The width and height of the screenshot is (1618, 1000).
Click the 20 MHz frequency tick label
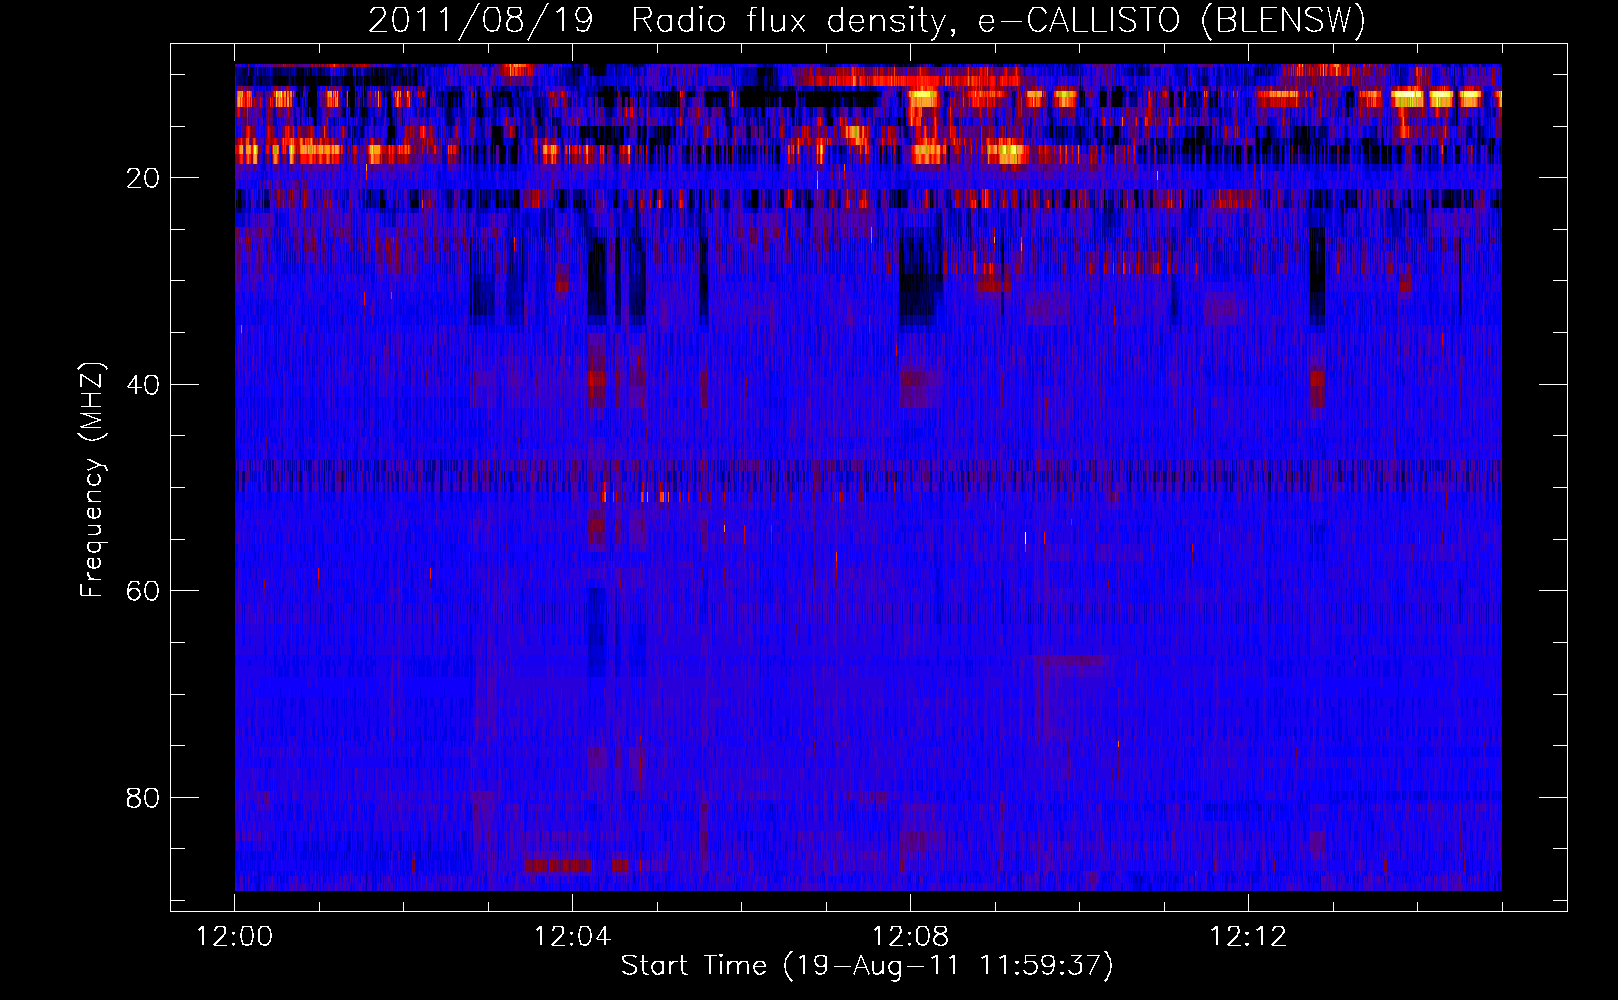pyautogui.click(x=143, y=178)
